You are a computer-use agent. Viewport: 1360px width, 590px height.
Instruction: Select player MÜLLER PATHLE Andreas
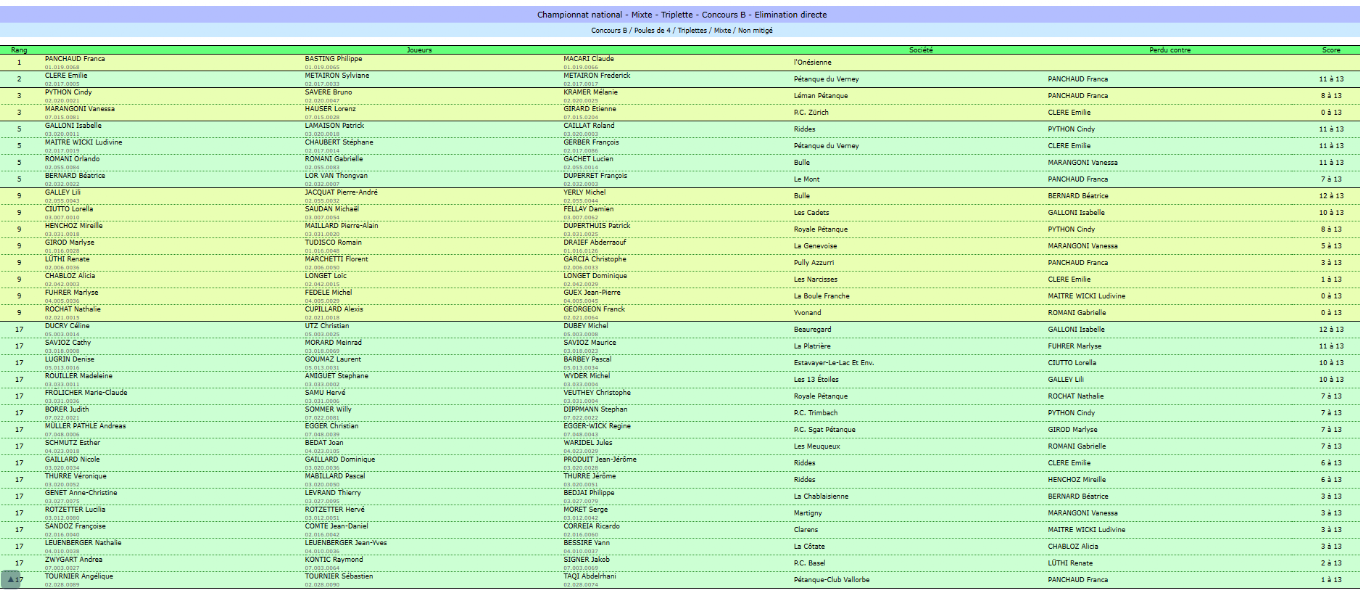pyautogui.click(x=85, y=426)
